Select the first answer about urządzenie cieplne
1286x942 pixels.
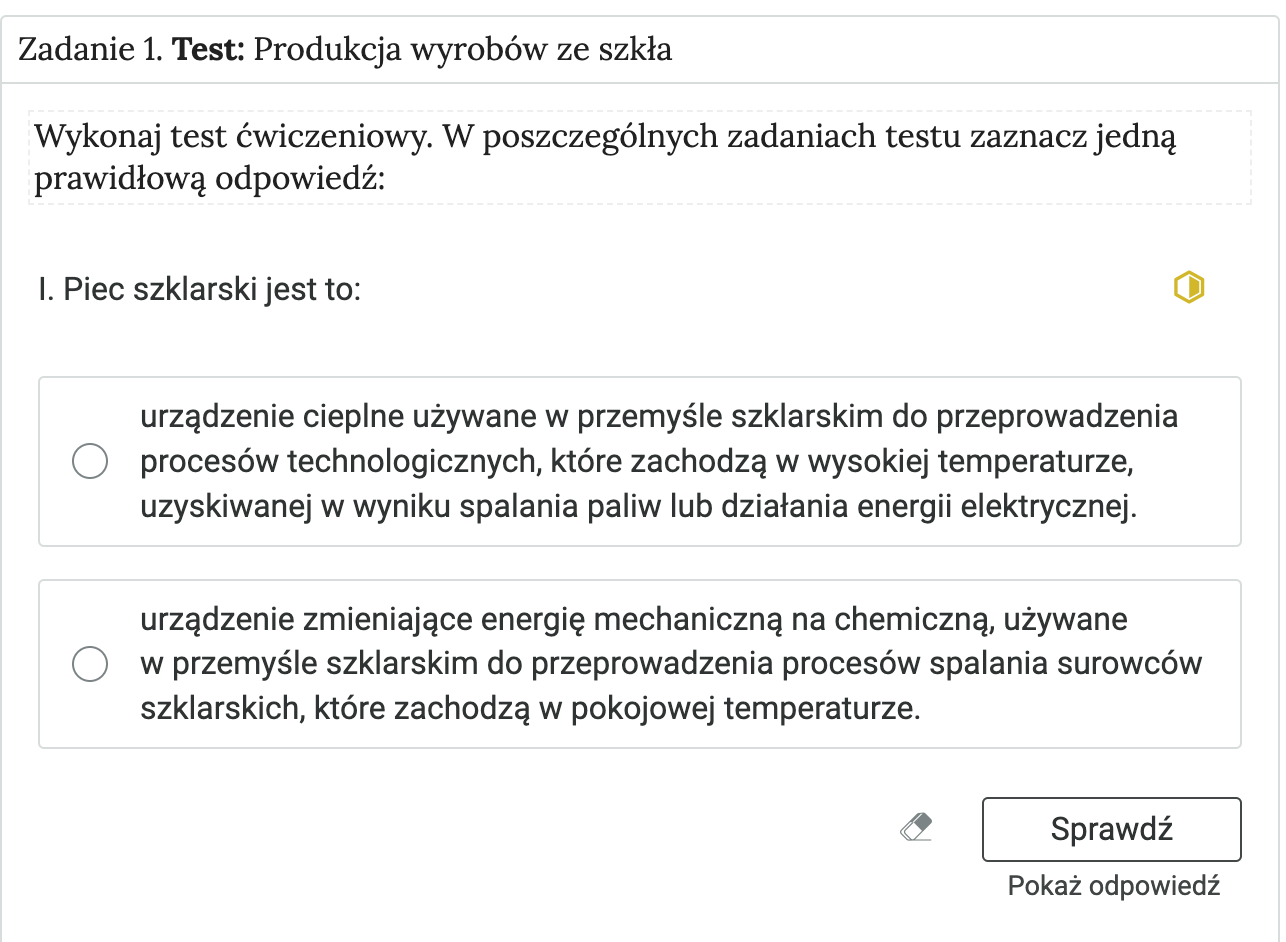tap(89, 461)
